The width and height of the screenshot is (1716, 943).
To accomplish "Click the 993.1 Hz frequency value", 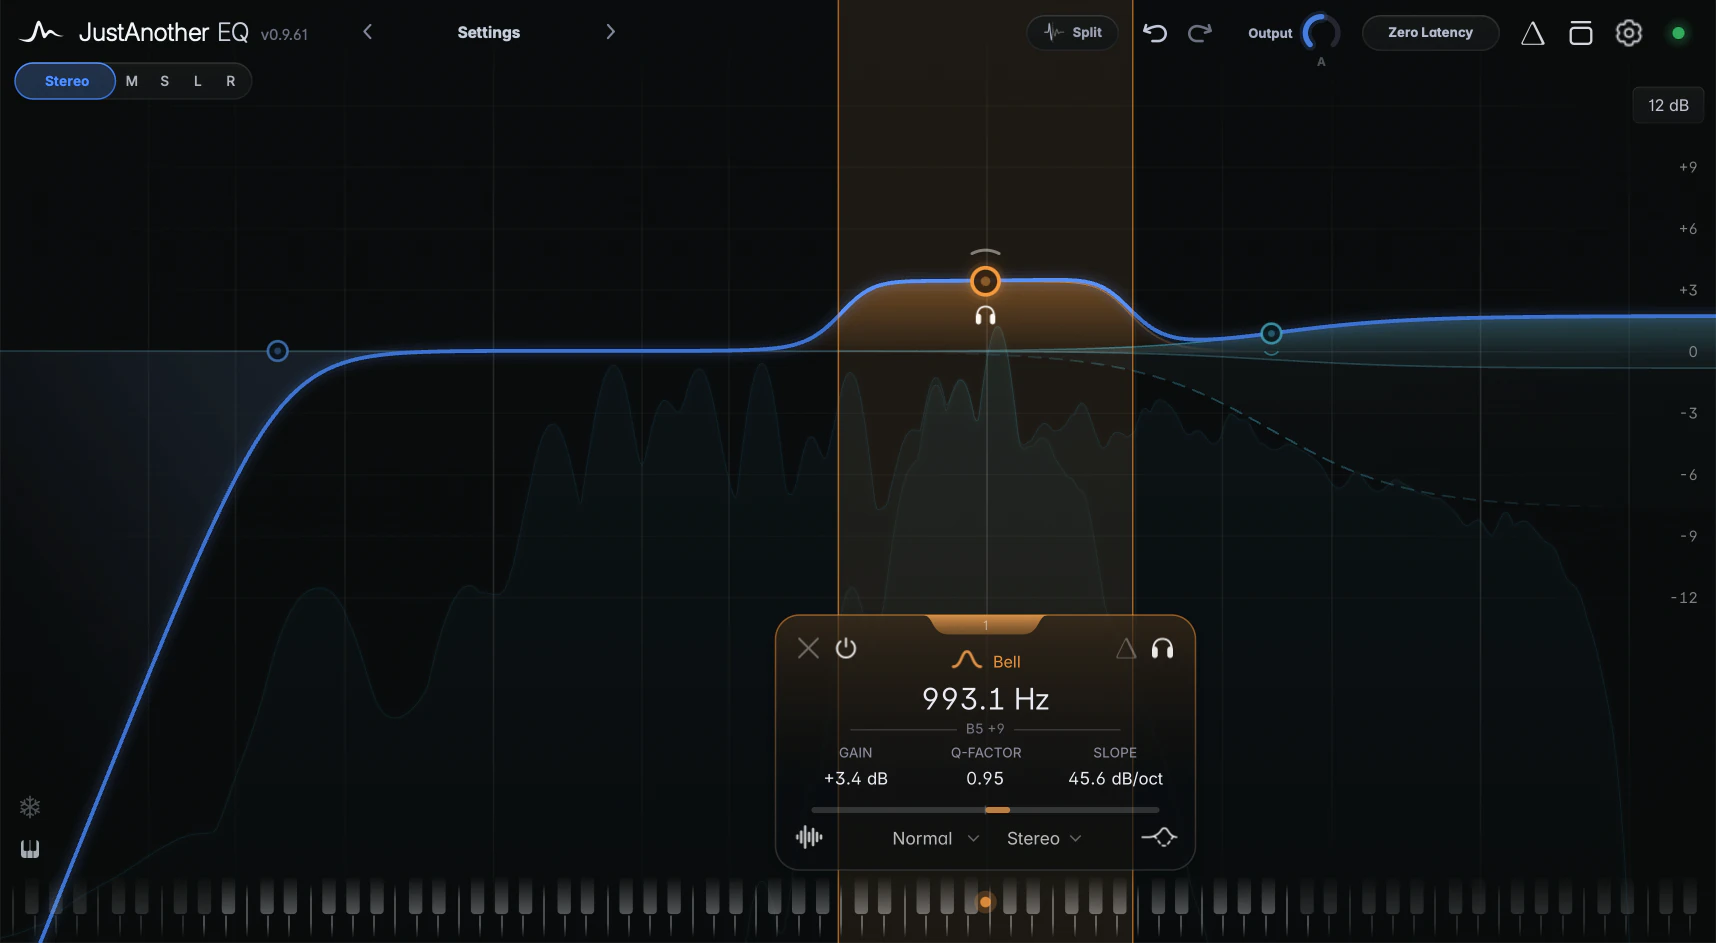I will (985, 698).
